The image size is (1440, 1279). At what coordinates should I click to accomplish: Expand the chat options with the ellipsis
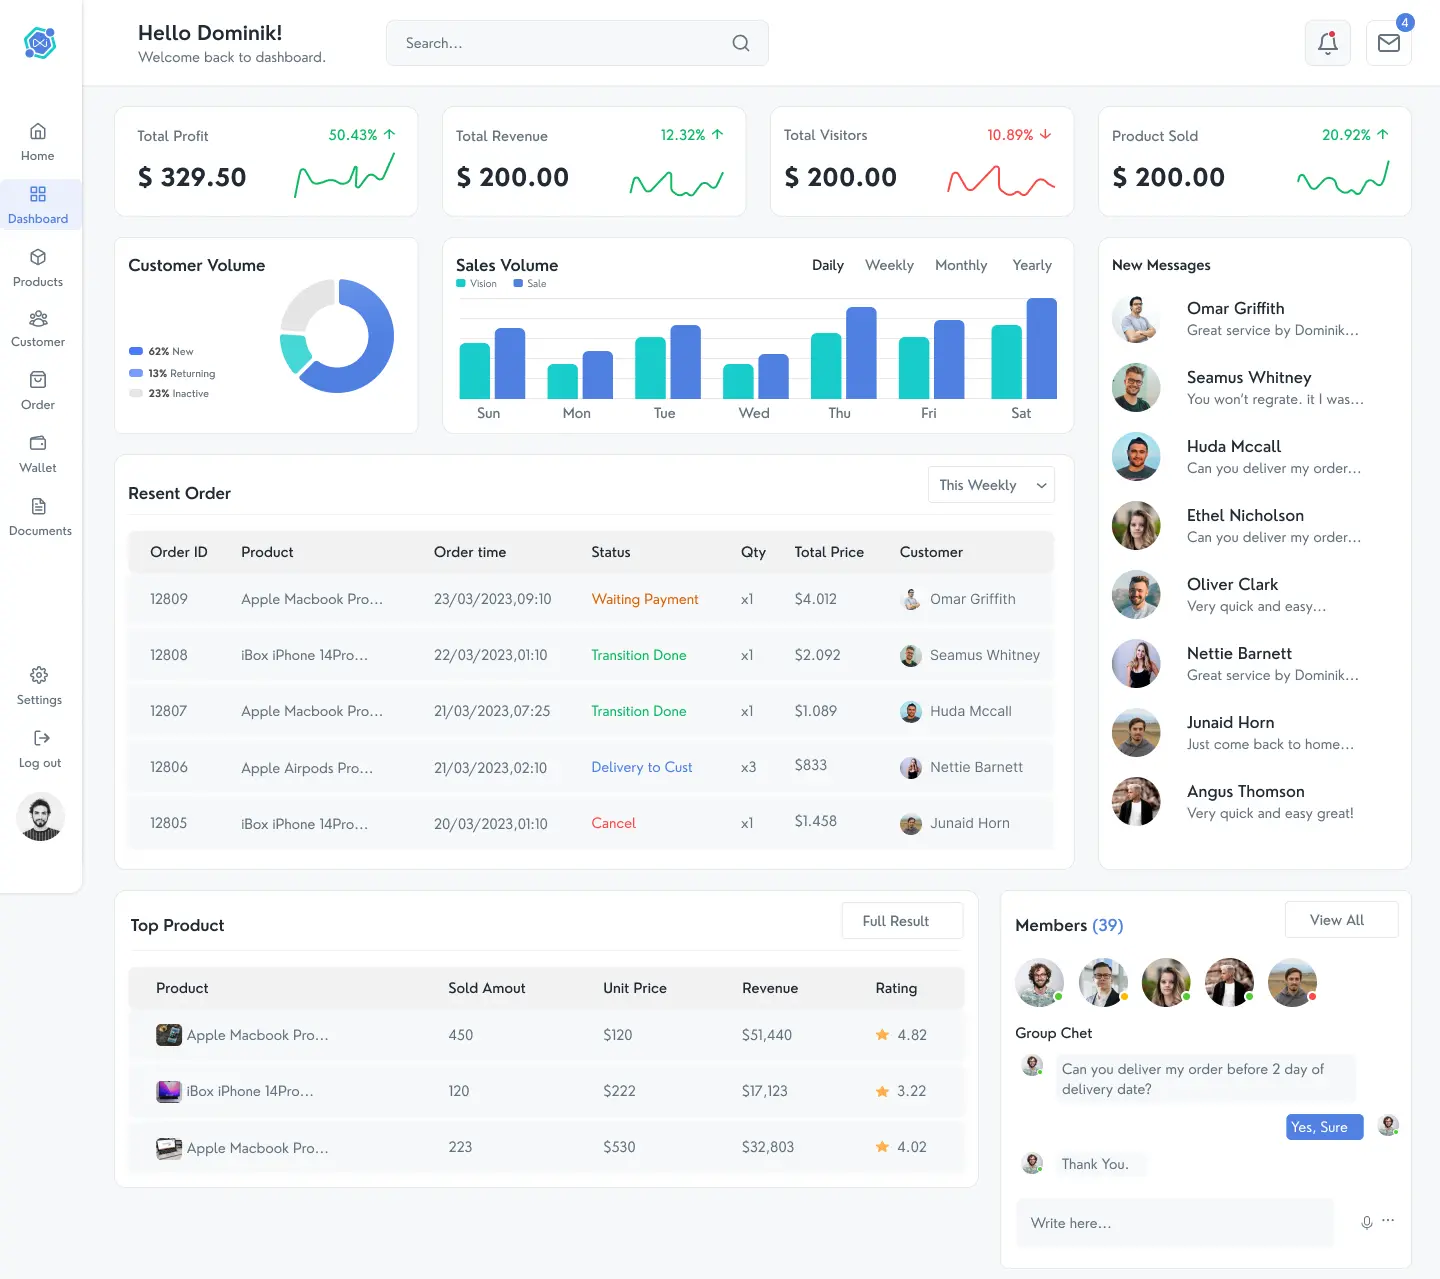(x=1388, y=1220)
